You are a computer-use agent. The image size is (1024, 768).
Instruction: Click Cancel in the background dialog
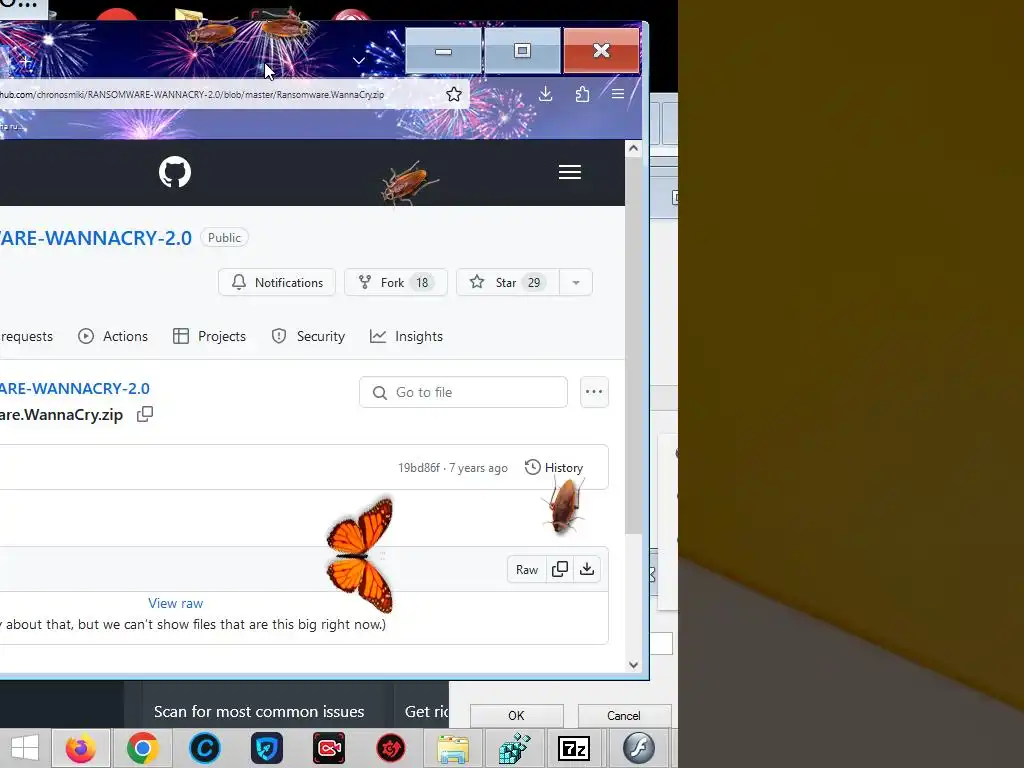pos(624,716)
